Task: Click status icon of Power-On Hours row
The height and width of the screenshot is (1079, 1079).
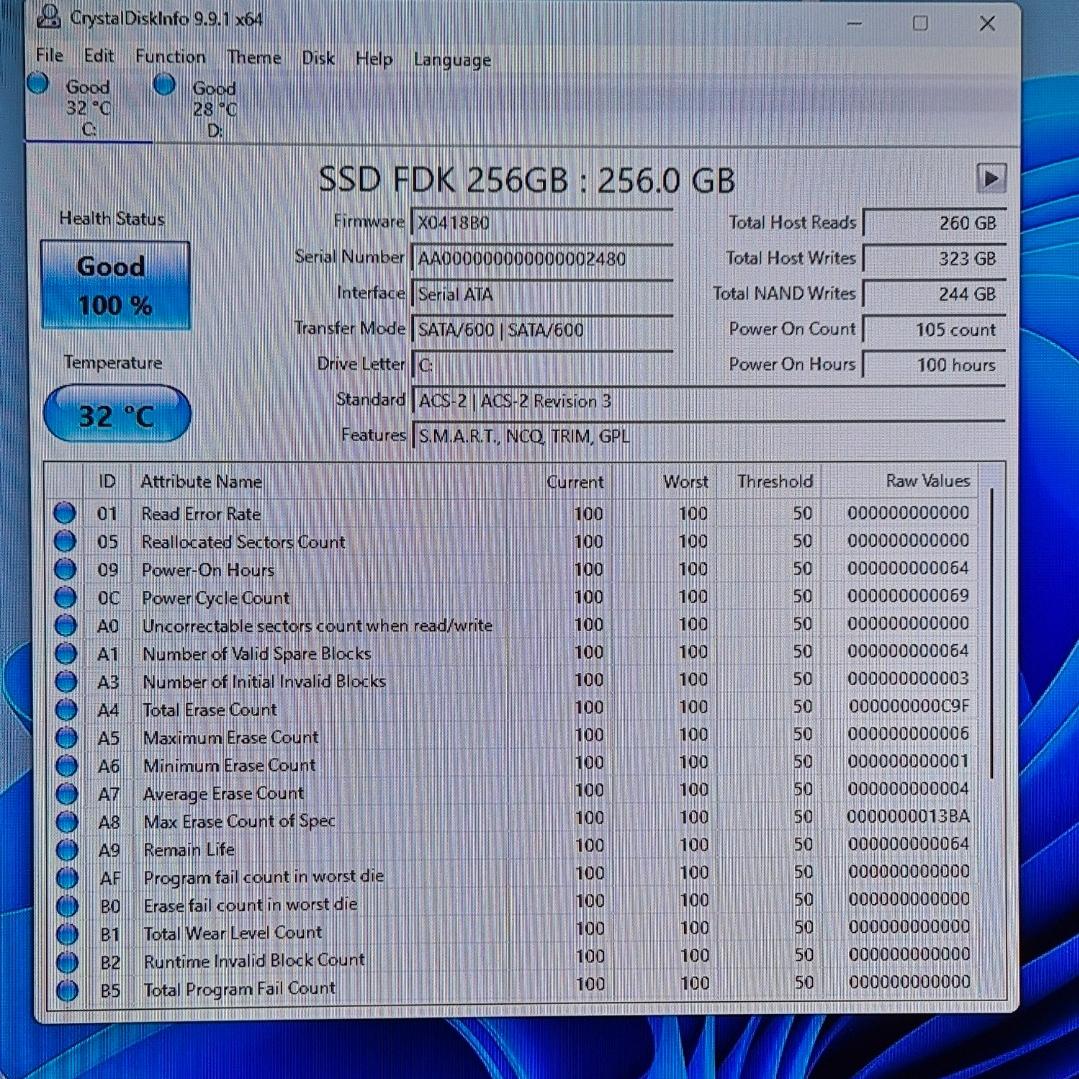Action: pos(65,570)
